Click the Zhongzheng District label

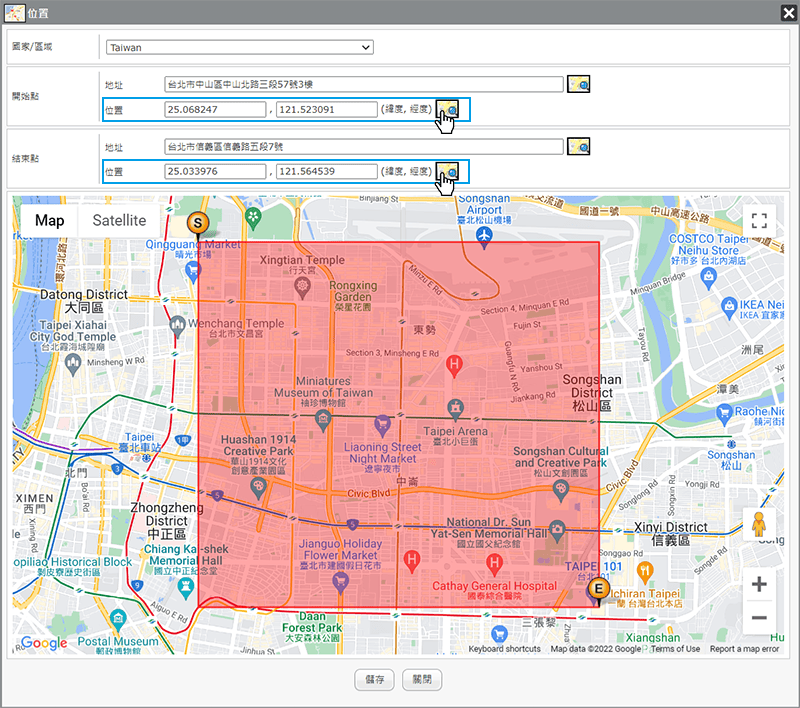coord(167,521)
